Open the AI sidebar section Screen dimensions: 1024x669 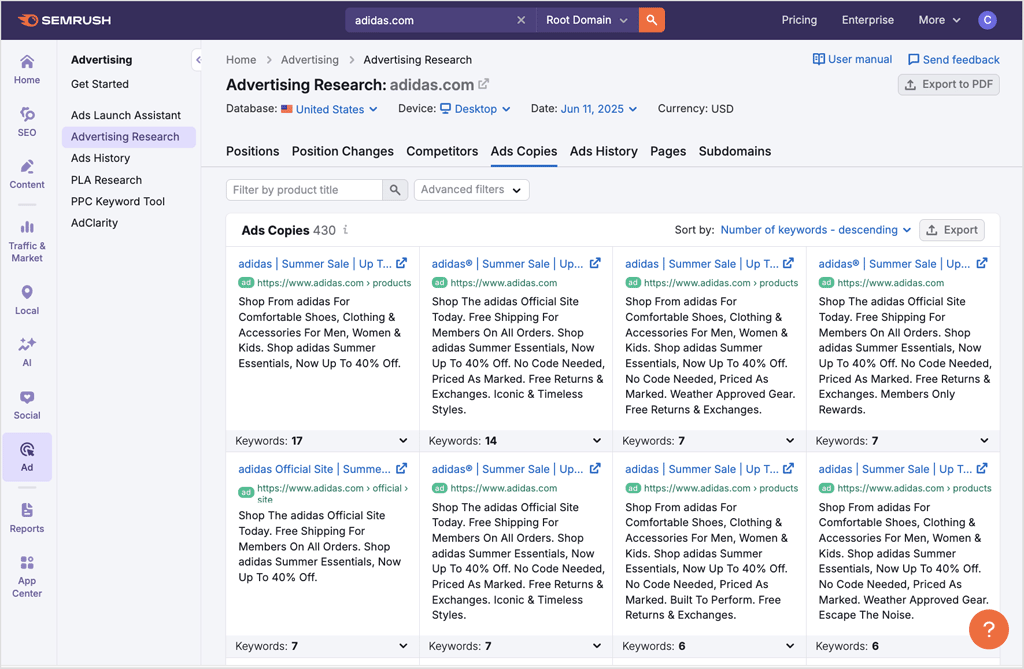(x=27, y=353)
